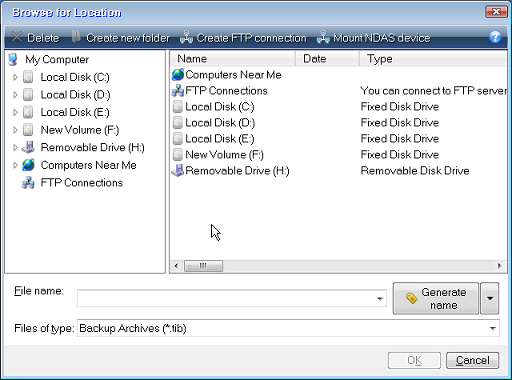Open the Generate name options arrow
This screenshot has width=512, height=380.
click(490, 298)
